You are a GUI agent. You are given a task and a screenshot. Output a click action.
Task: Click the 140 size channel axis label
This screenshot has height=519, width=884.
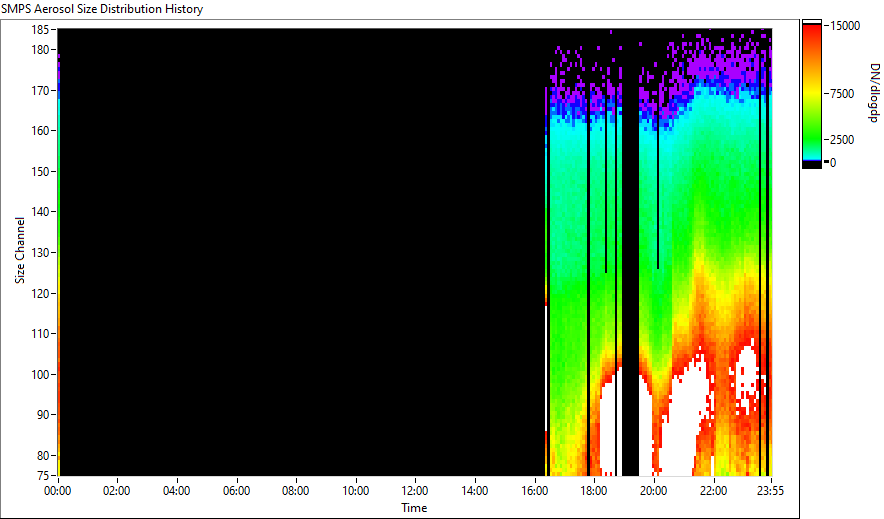(x=40, y=212)
